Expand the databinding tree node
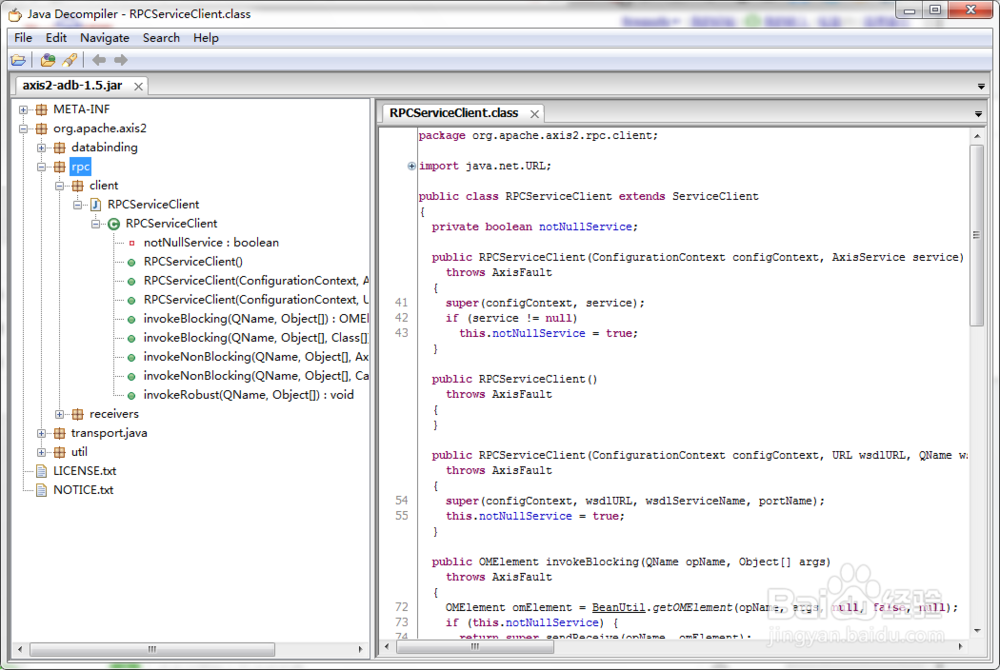The image size is (1000, 670). 41,148
